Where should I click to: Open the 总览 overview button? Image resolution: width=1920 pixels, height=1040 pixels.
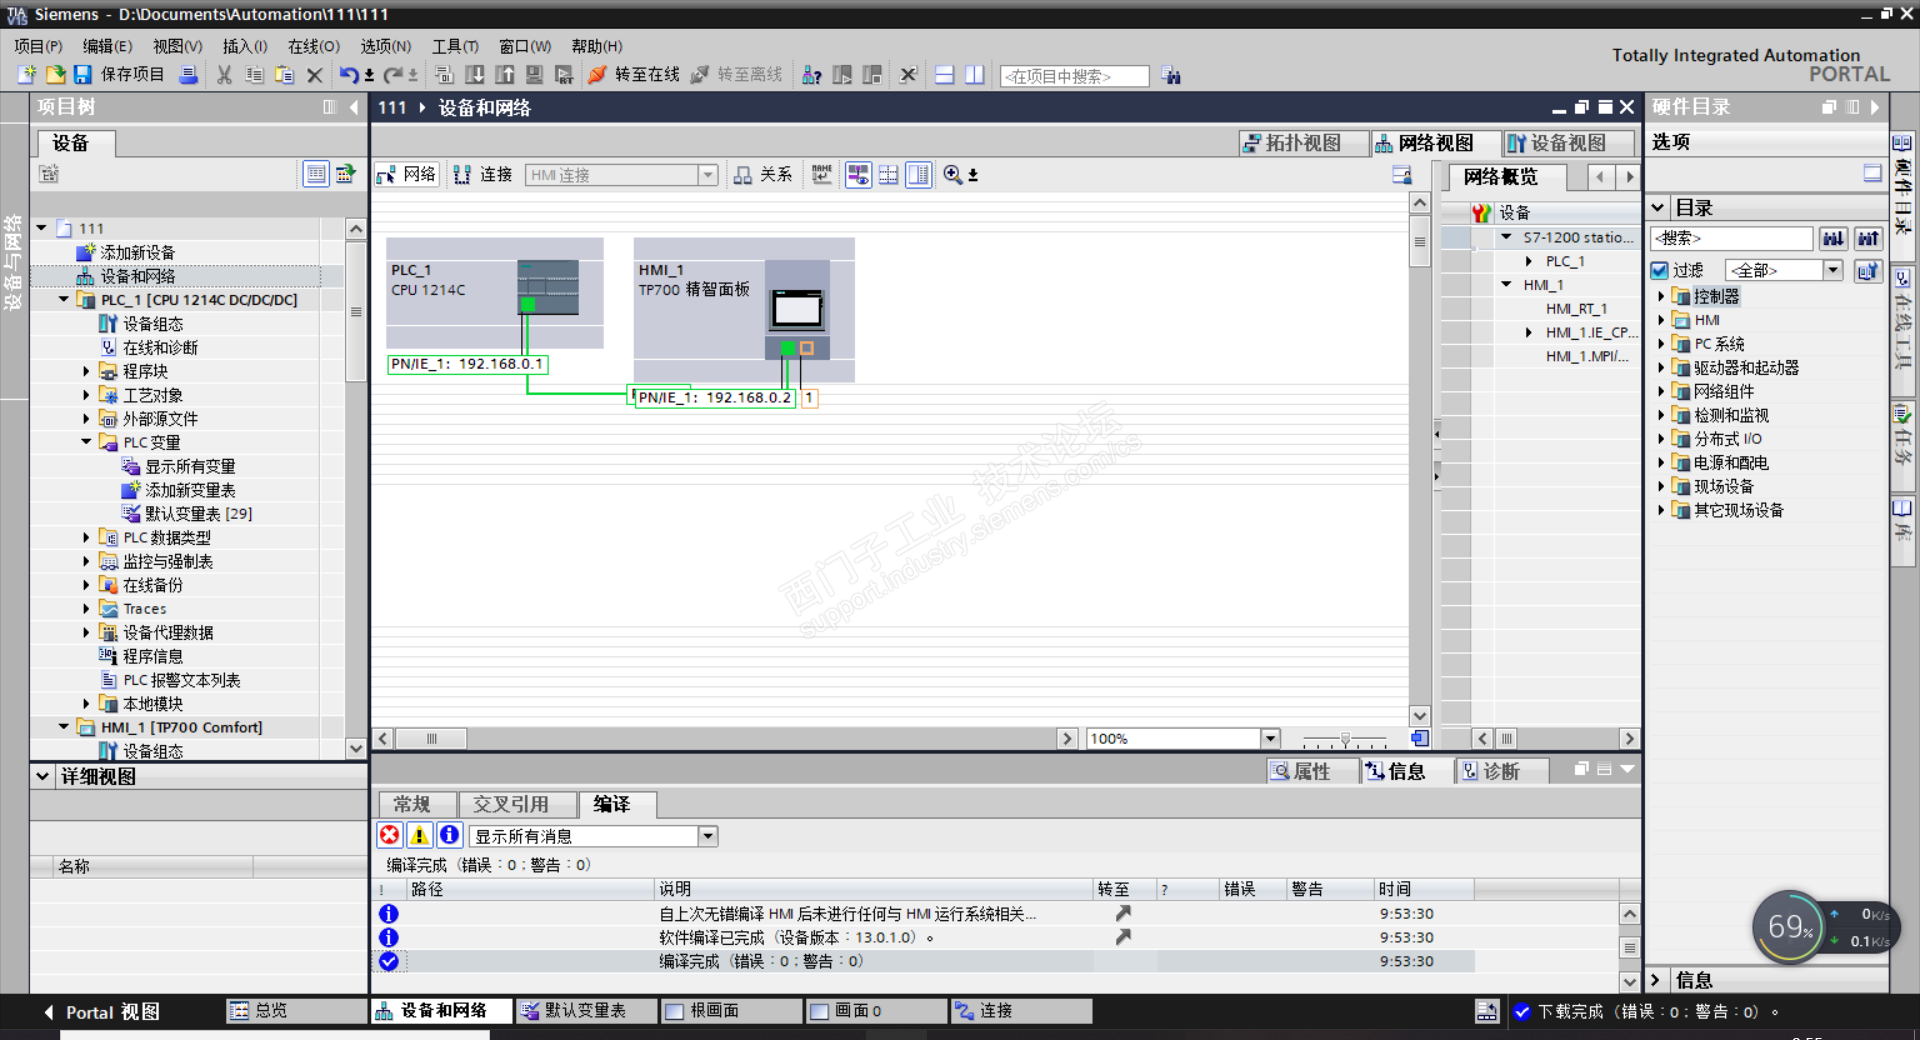pos(297,1011)
